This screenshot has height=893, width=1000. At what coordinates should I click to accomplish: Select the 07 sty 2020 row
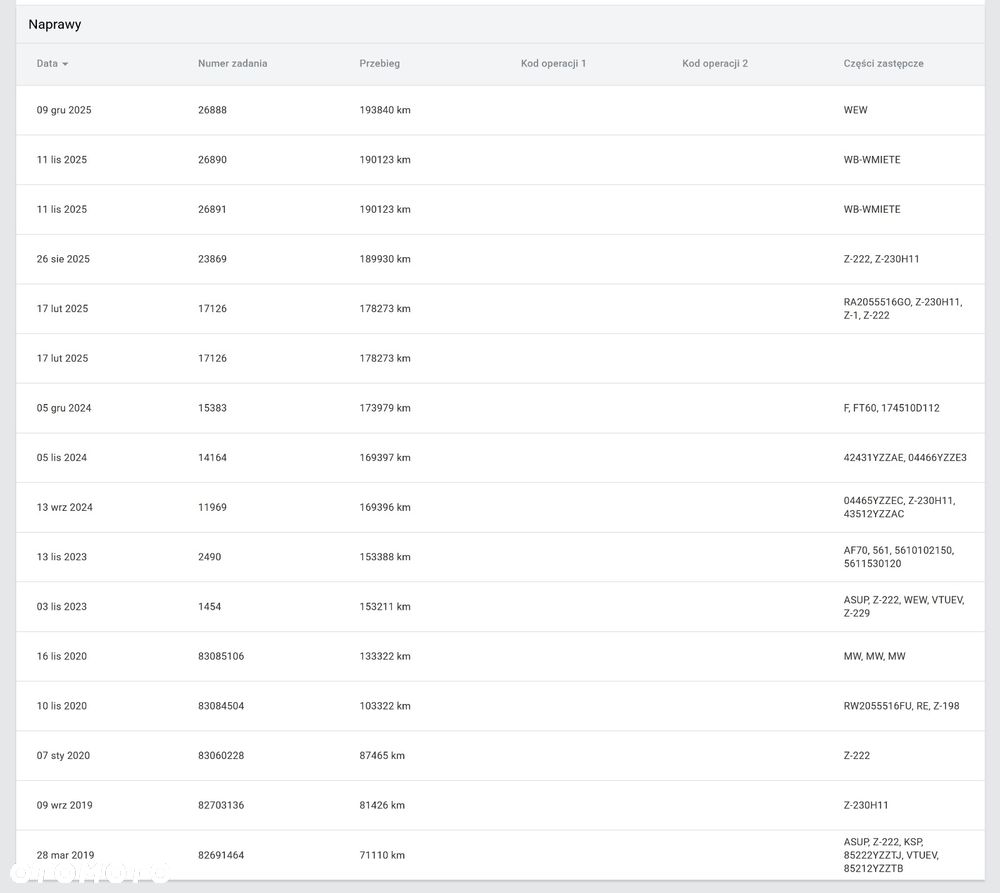[x=500, y=755]
